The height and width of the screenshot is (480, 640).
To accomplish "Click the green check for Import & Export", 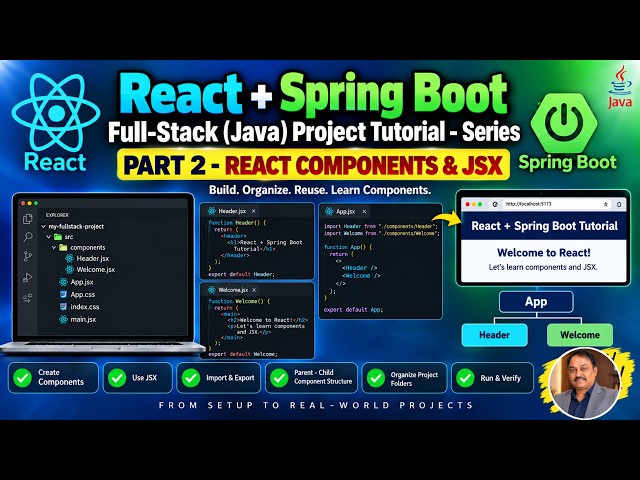I will click(x=191, y=378).
